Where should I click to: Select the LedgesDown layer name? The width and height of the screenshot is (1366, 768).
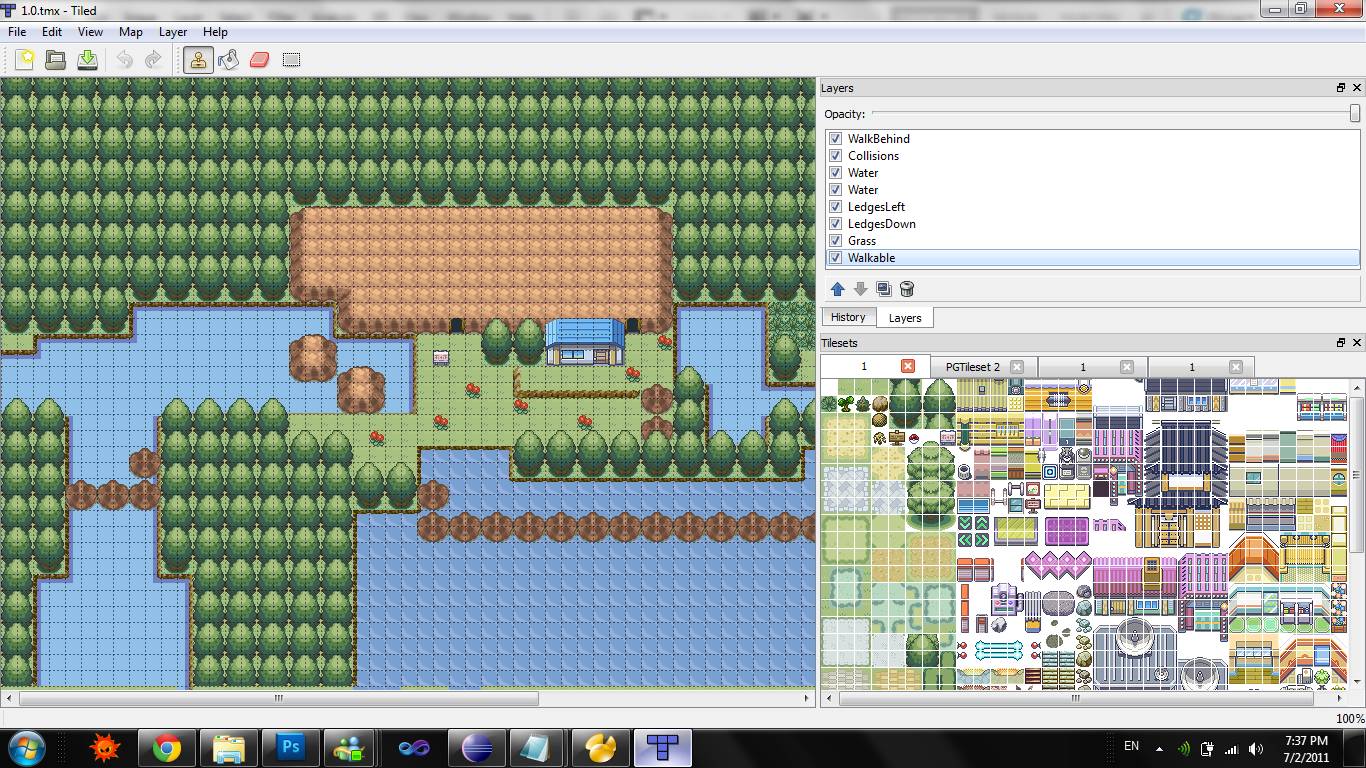882,224
